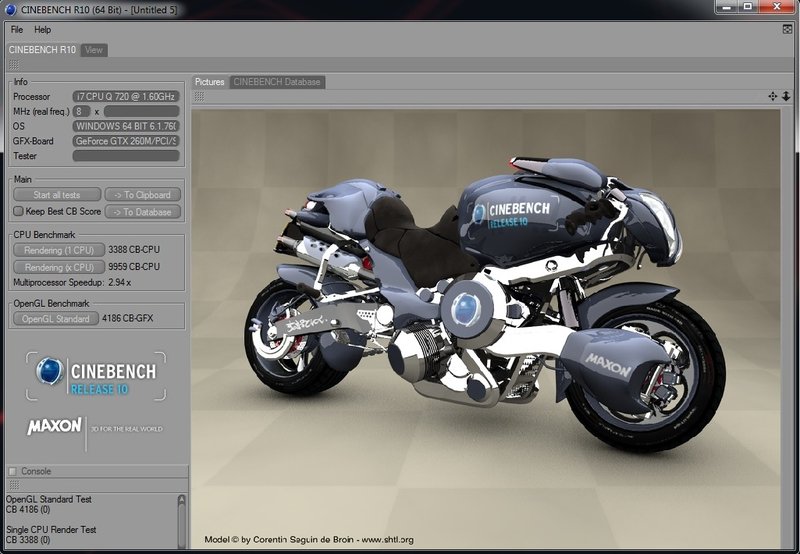This screenshot has height=554, width=800.
Task: Click the empty Tester field
Action: click(x=126, y=156)
